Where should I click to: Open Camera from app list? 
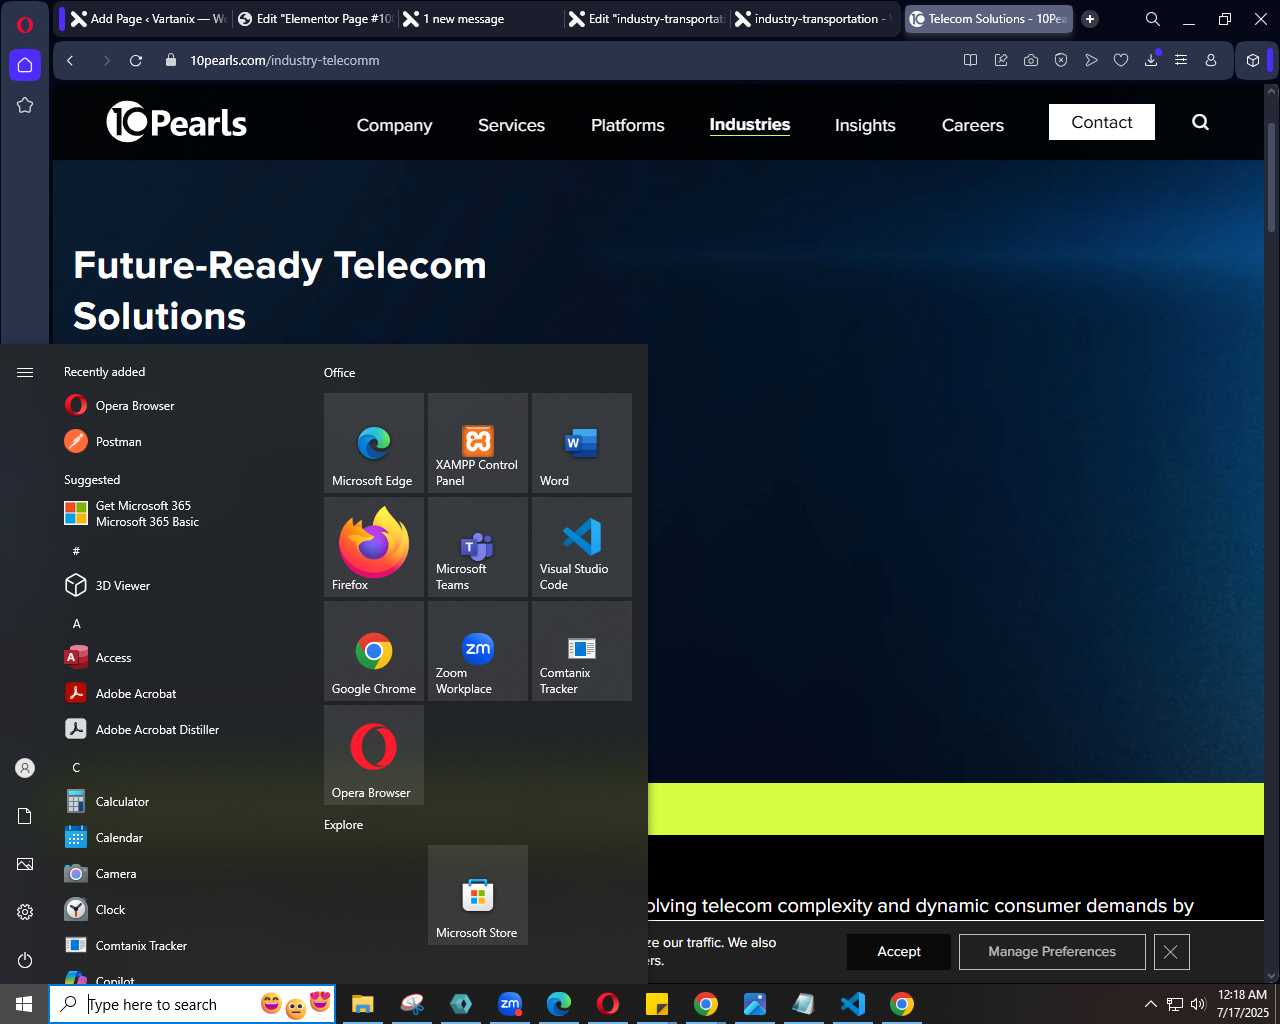[x=180, y=873]
